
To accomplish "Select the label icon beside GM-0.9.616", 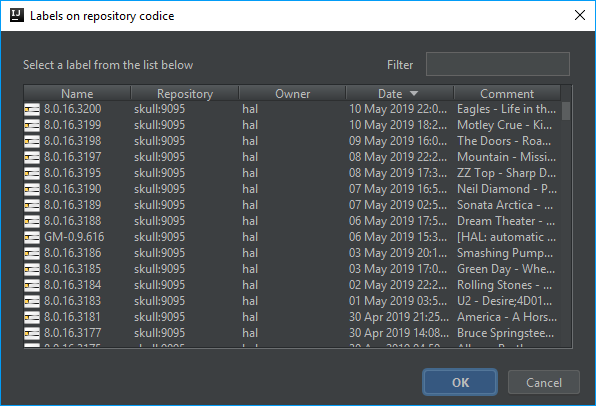I will (32, 238).
